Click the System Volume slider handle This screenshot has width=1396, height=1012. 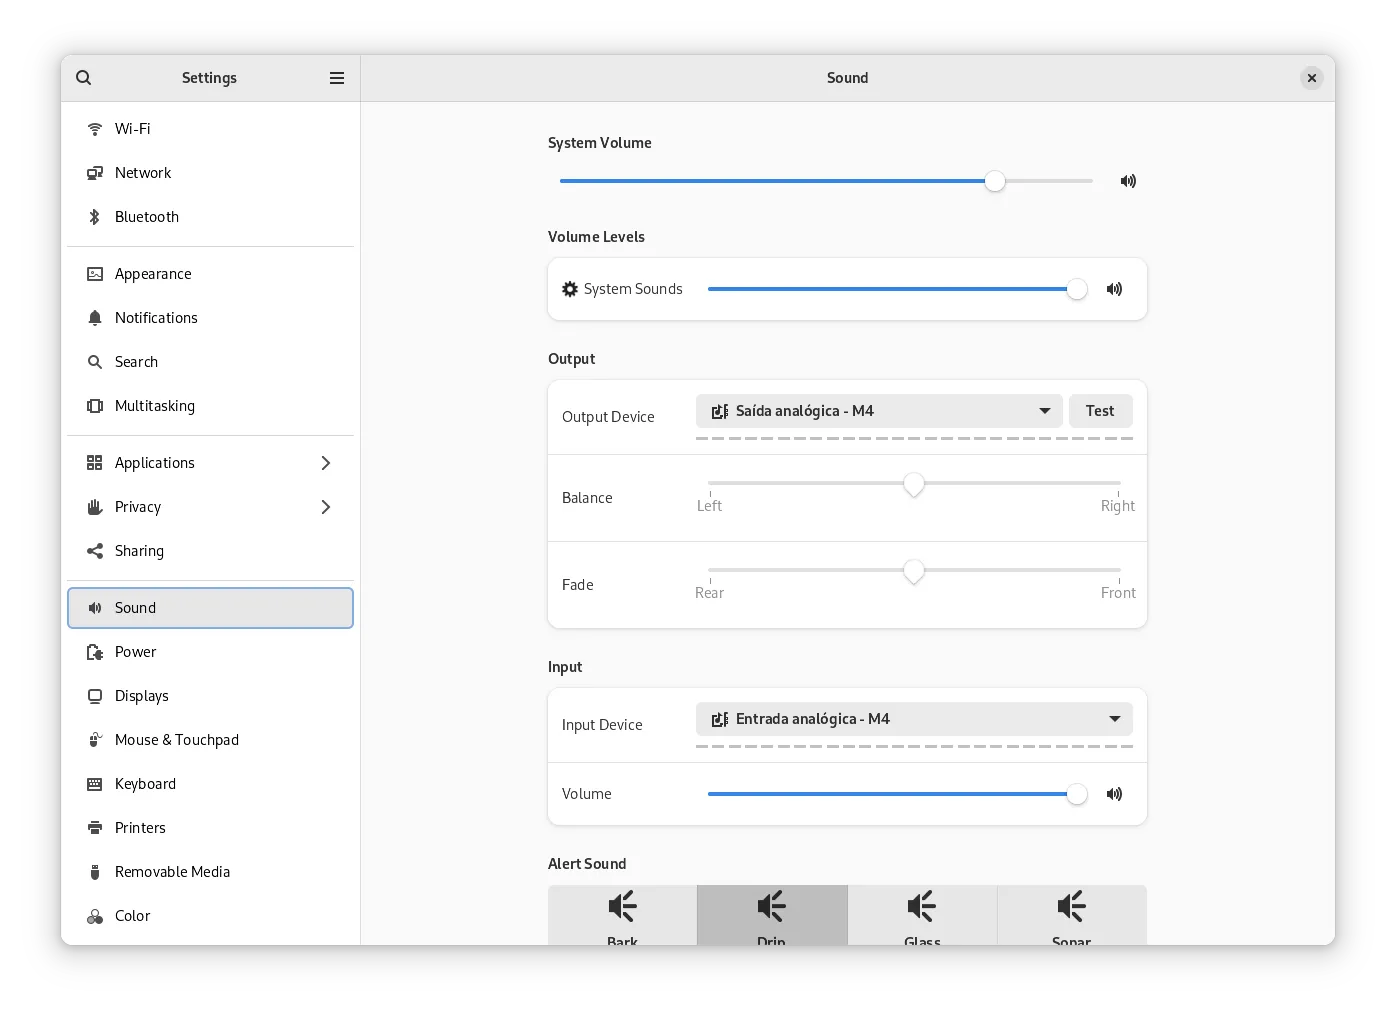point(994,181)
